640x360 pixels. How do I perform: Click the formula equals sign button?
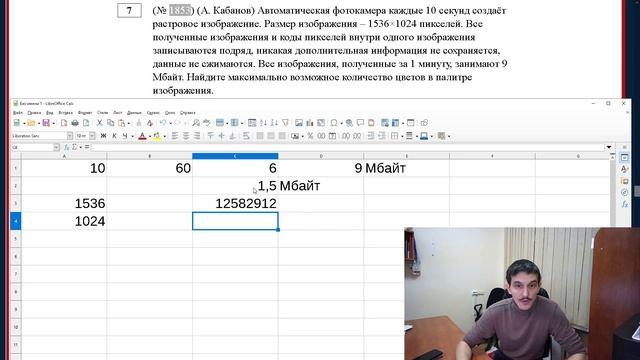87,147
